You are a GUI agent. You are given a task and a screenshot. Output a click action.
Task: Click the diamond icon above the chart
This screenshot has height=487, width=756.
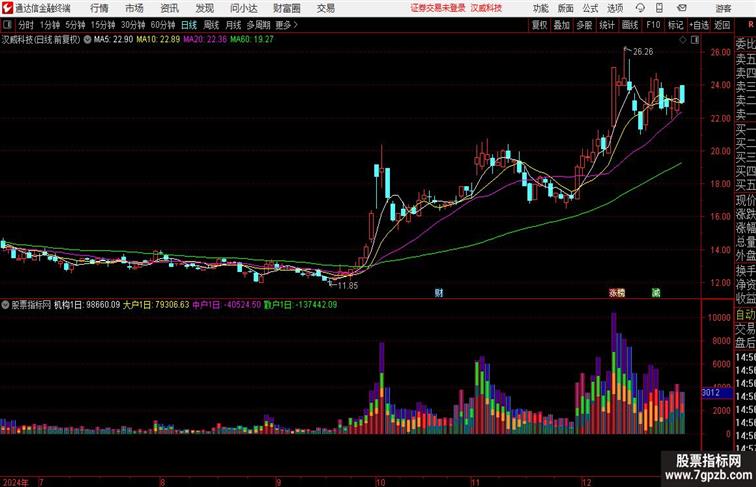(683, 41)
